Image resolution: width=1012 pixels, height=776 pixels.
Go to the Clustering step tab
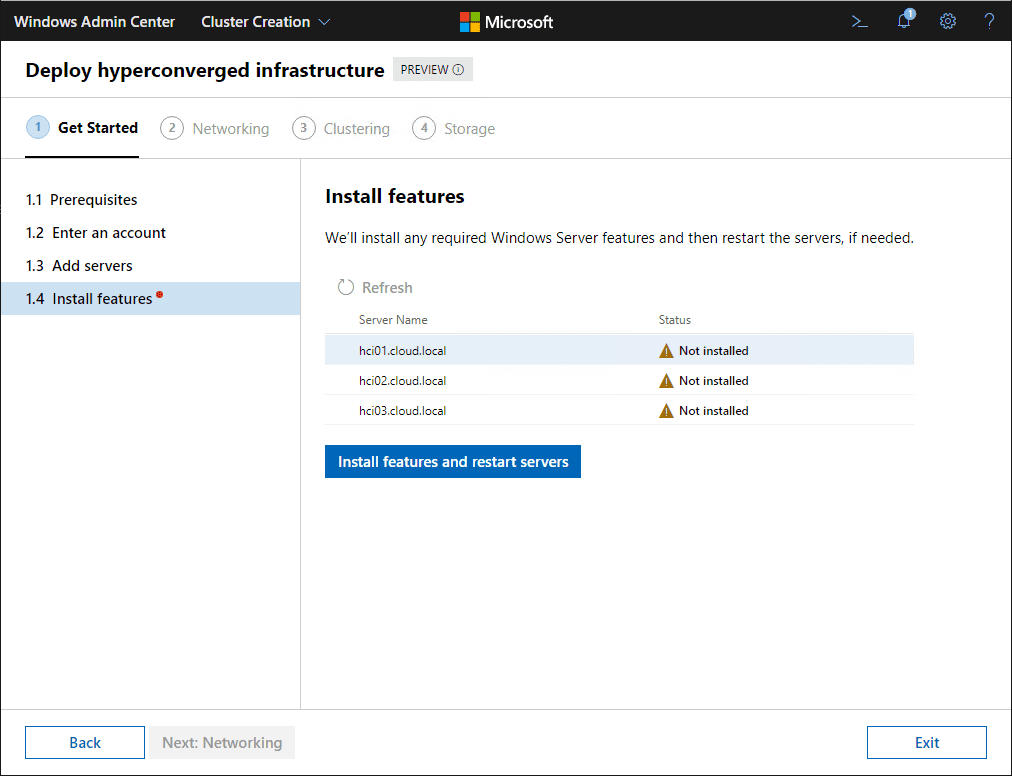pos(341,129)
